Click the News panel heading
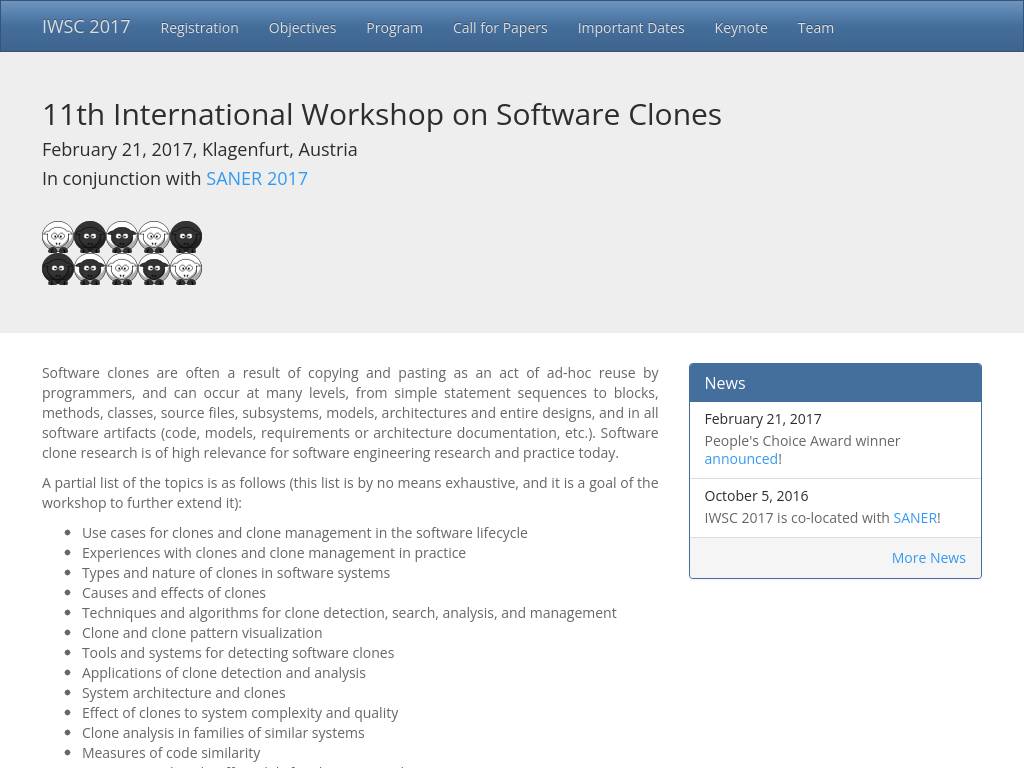 coord(835,383)
